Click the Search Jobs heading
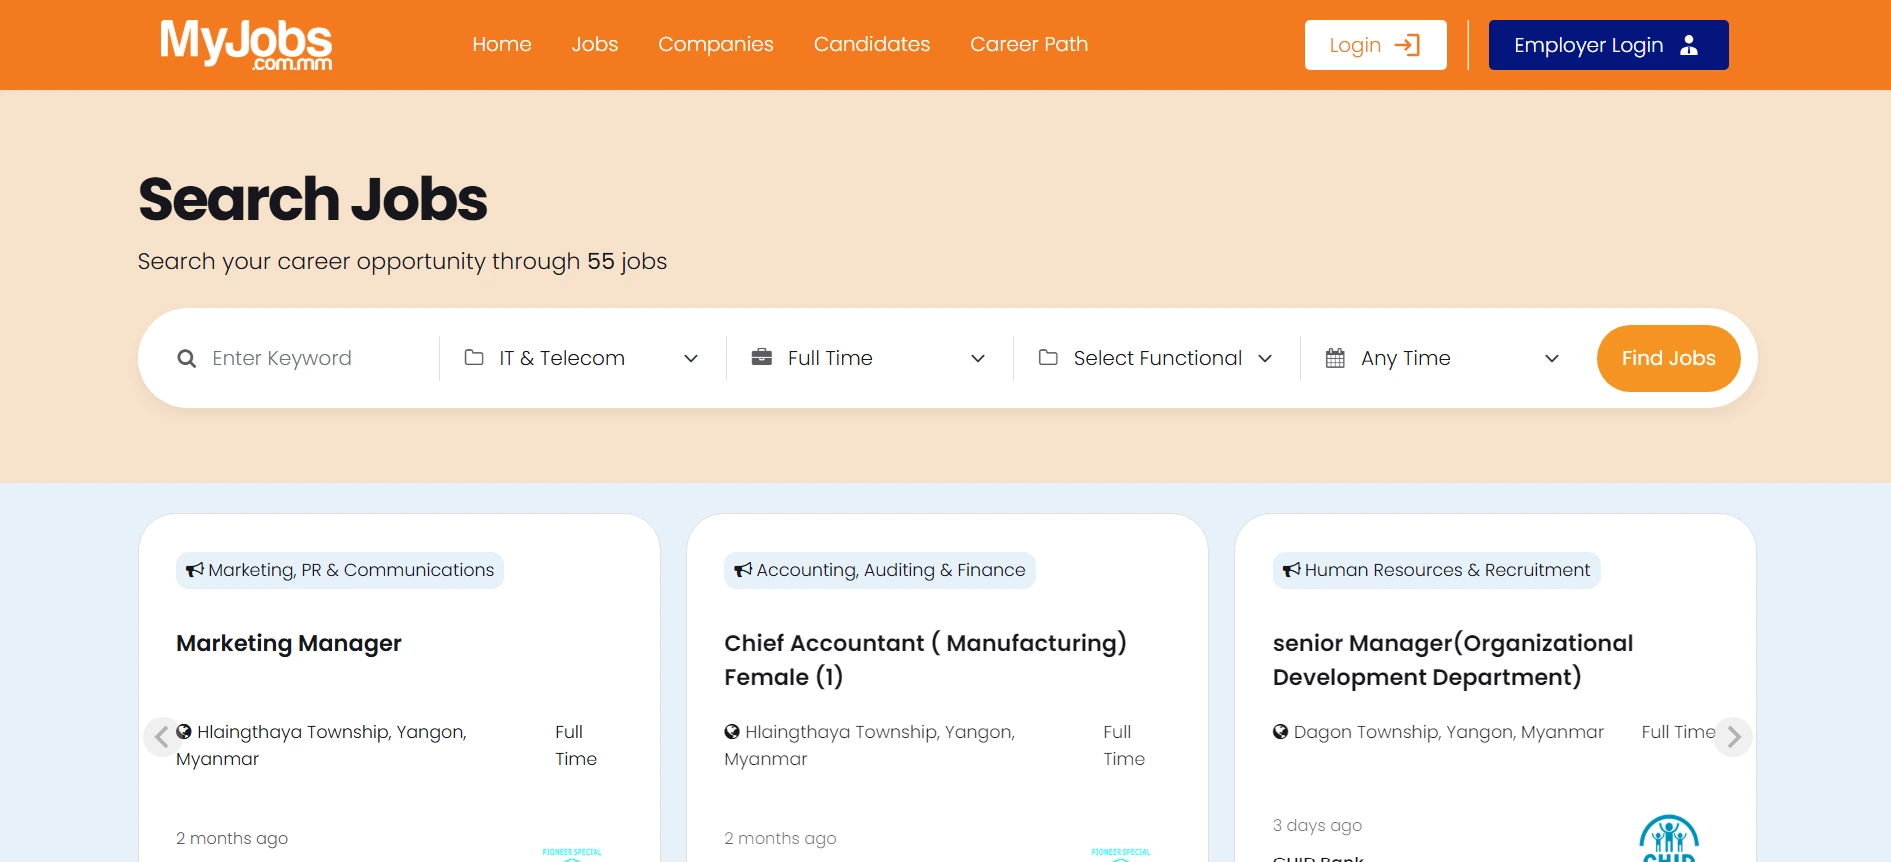This screenshot has height=862, width=1891. click(x=313, y=199)
